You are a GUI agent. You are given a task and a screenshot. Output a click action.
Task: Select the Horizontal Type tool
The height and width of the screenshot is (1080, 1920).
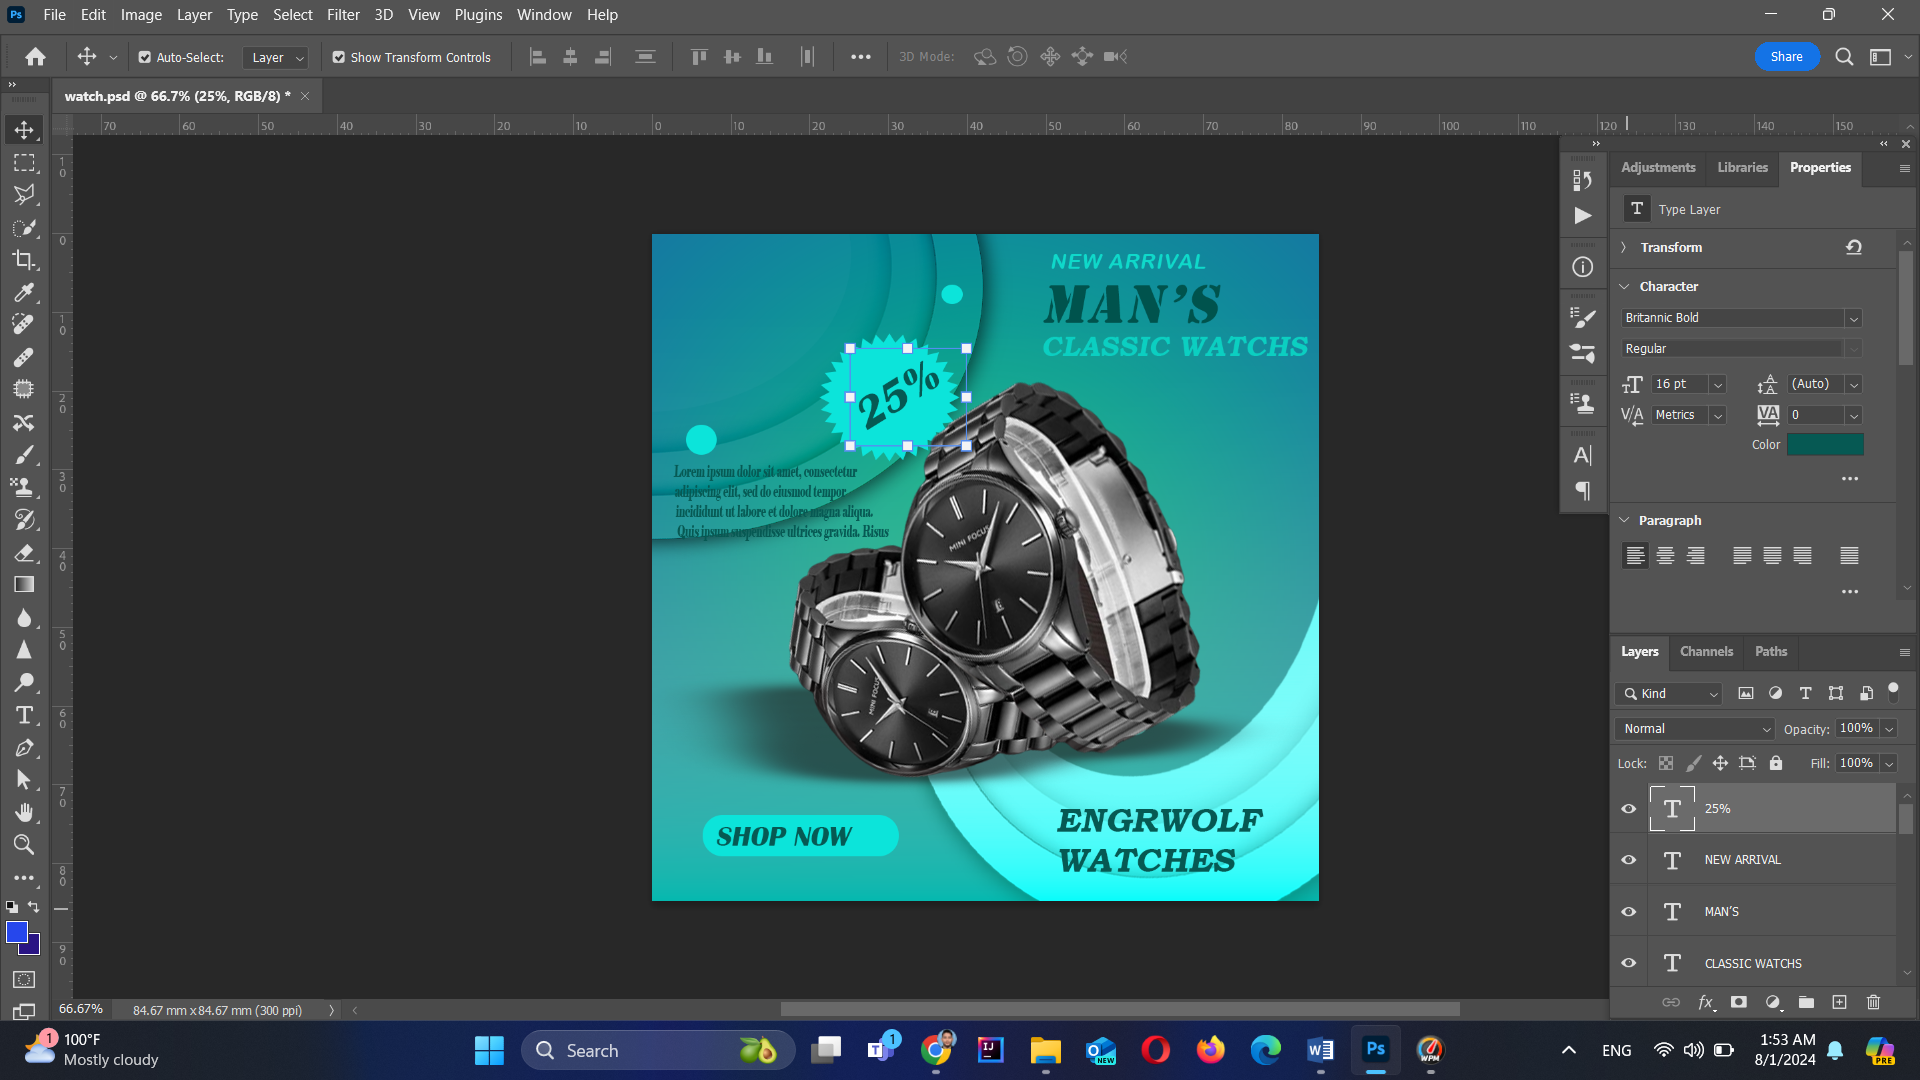click(24, 716)
